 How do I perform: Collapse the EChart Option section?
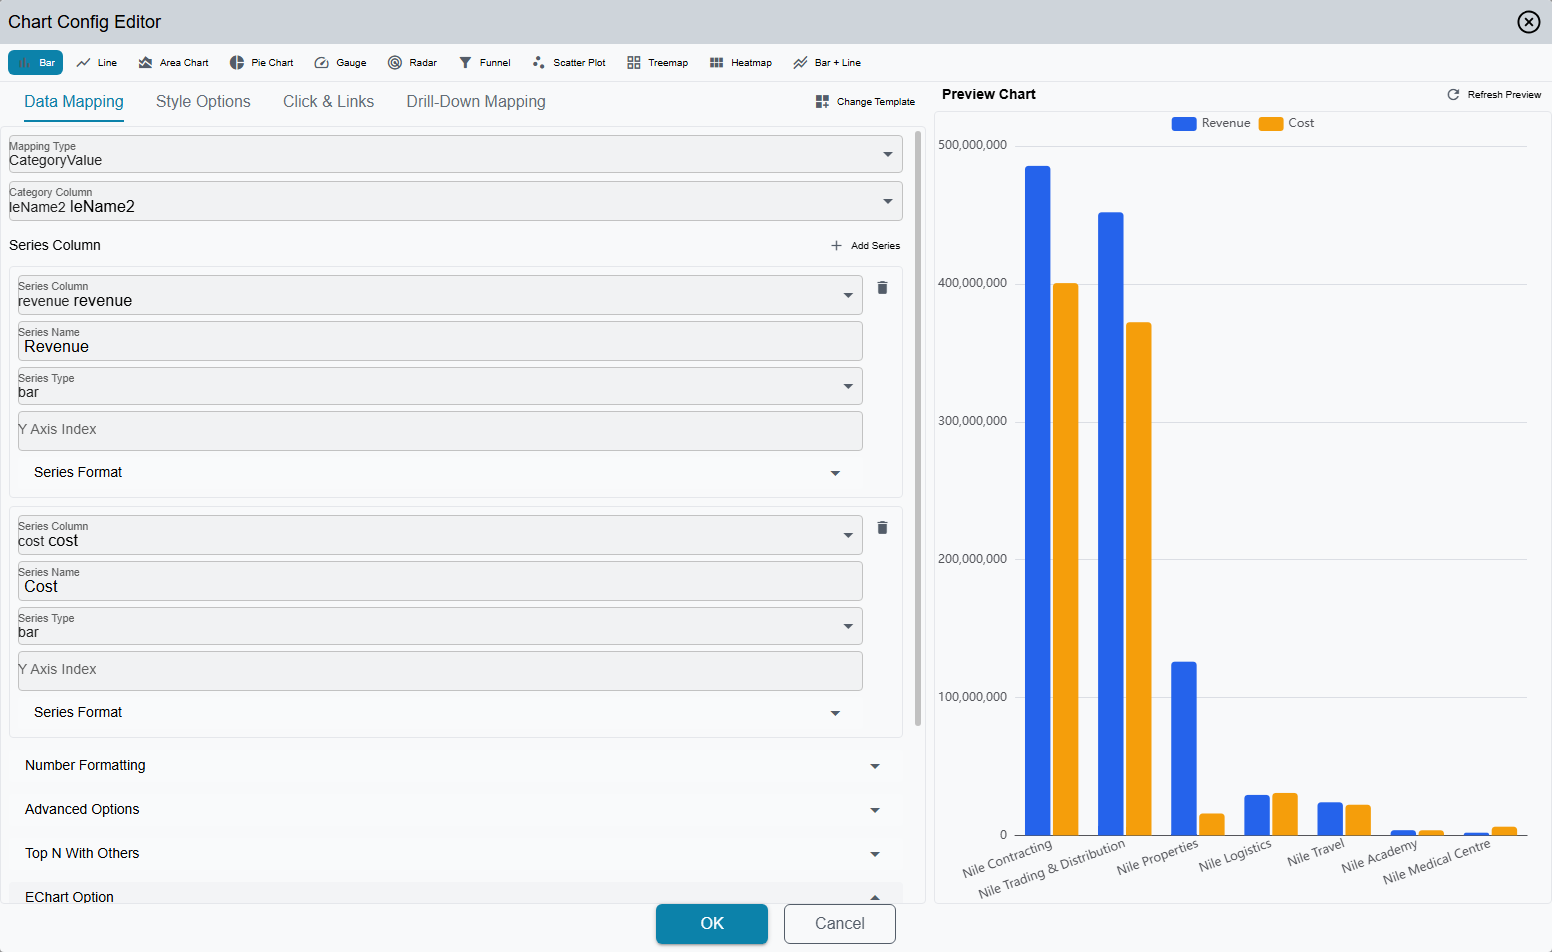click(455, 893)
